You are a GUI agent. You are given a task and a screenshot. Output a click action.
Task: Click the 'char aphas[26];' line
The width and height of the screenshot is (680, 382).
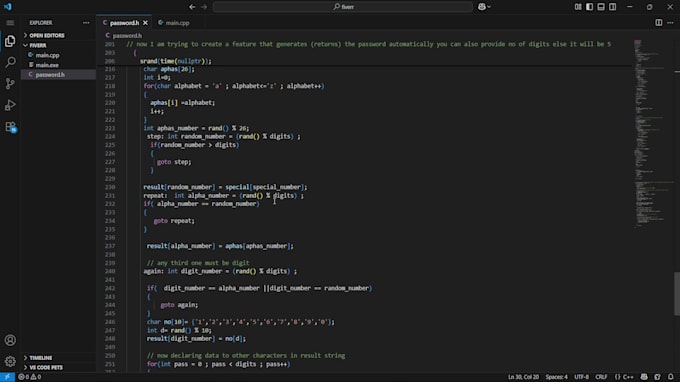click(169, 69)
